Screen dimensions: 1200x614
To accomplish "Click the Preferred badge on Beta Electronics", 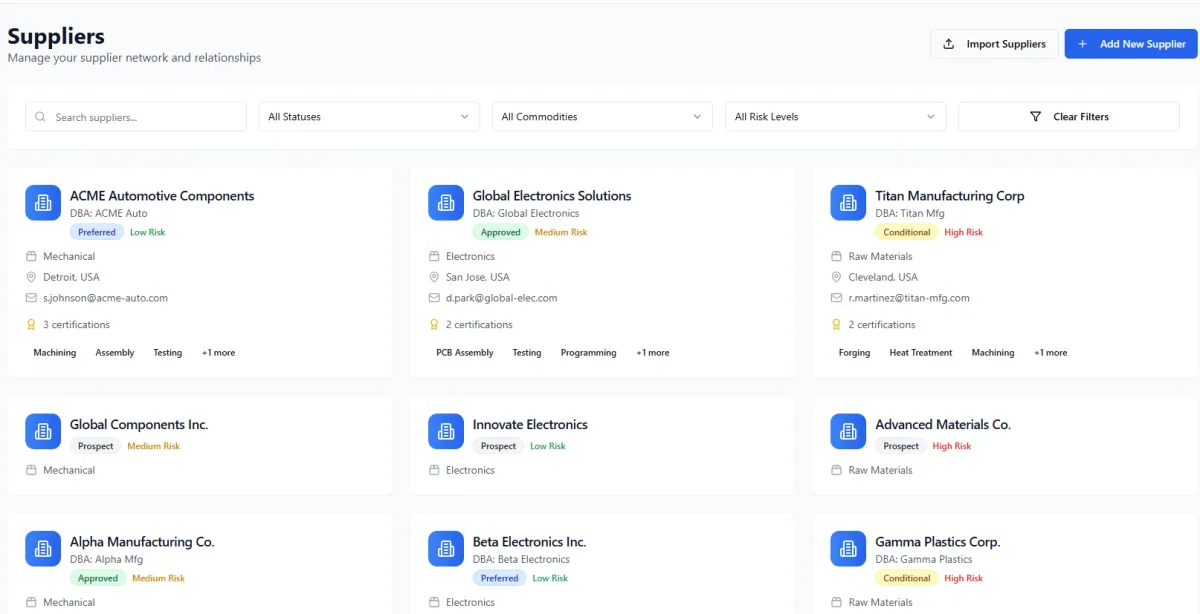I will tap(499, 578).
